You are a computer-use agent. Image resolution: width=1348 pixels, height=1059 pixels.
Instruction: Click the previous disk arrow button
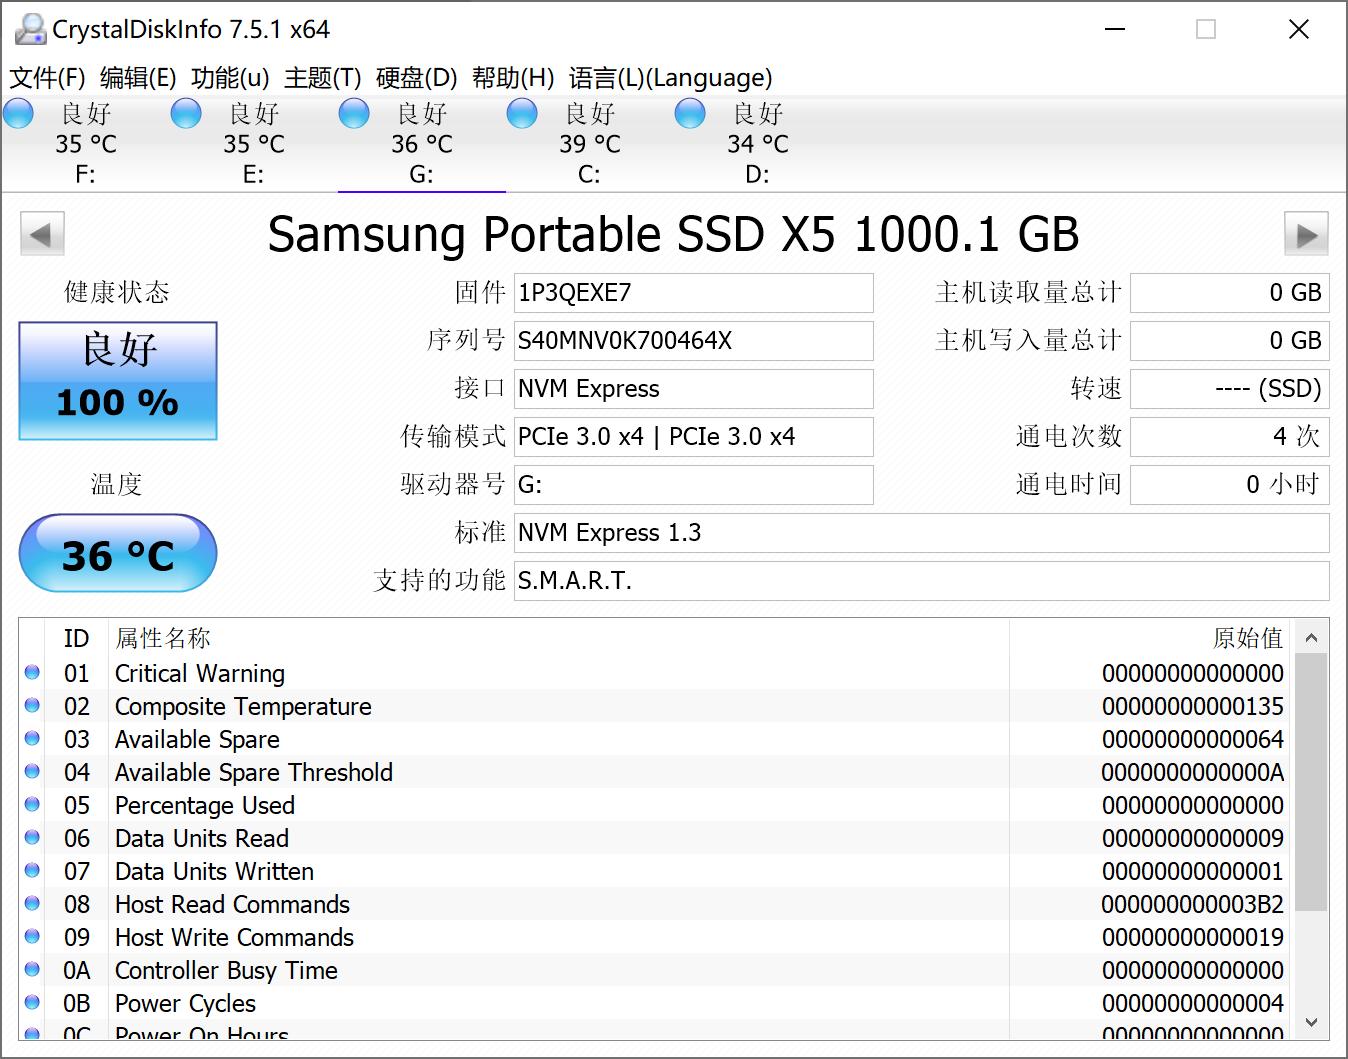click(x=42, y=233)
